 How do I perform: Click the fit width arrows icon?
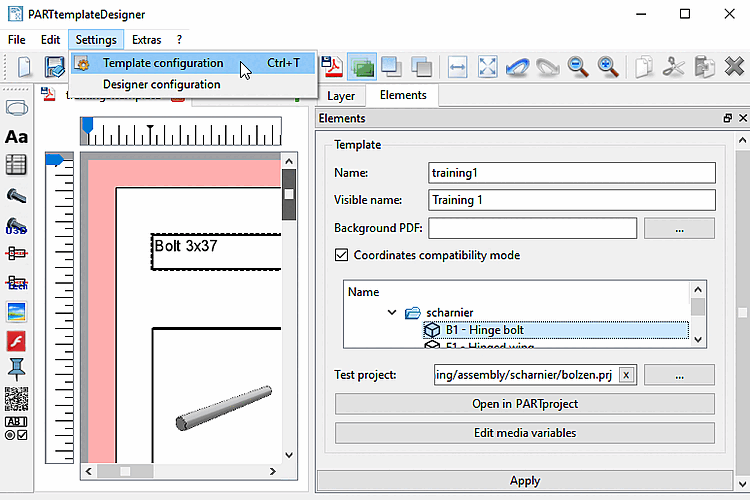point(457,67)
